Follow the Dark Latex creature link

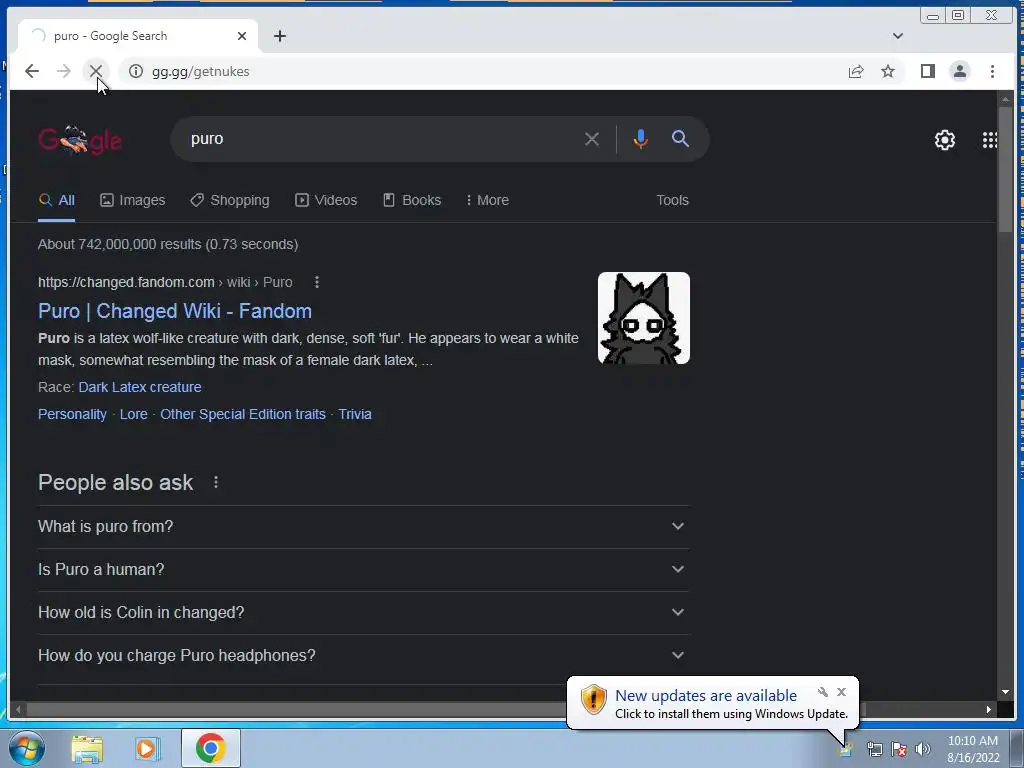[x=140, y=387]
